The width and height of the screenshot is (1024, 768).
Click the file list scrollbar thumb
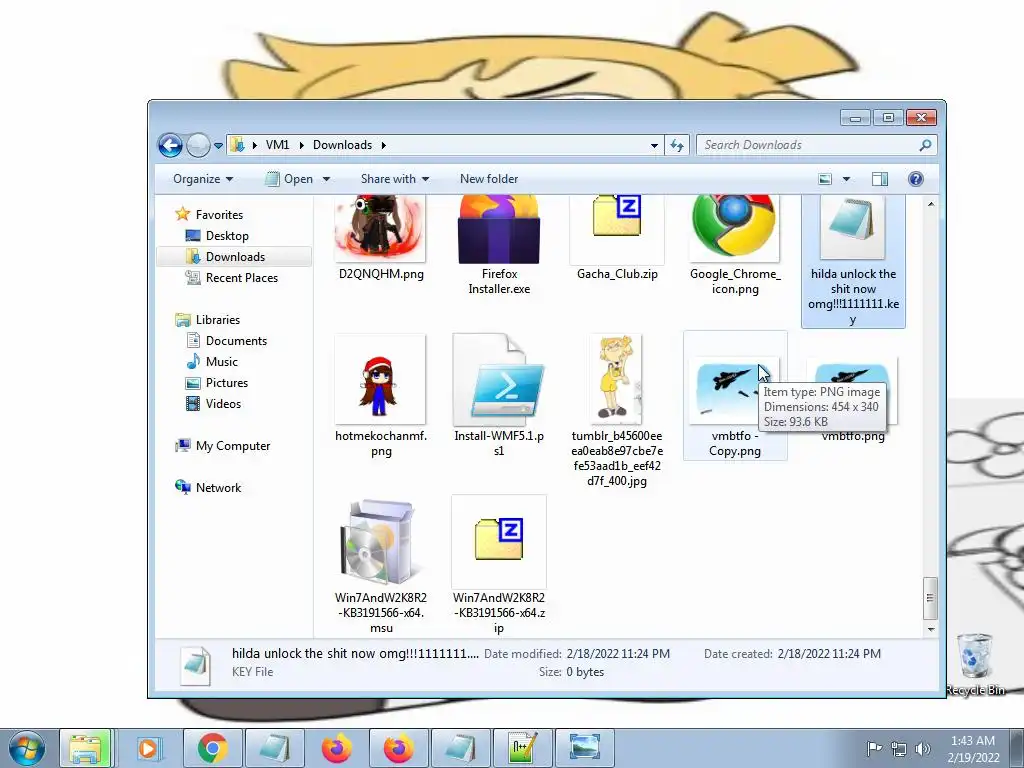click(x=931, y=598)
